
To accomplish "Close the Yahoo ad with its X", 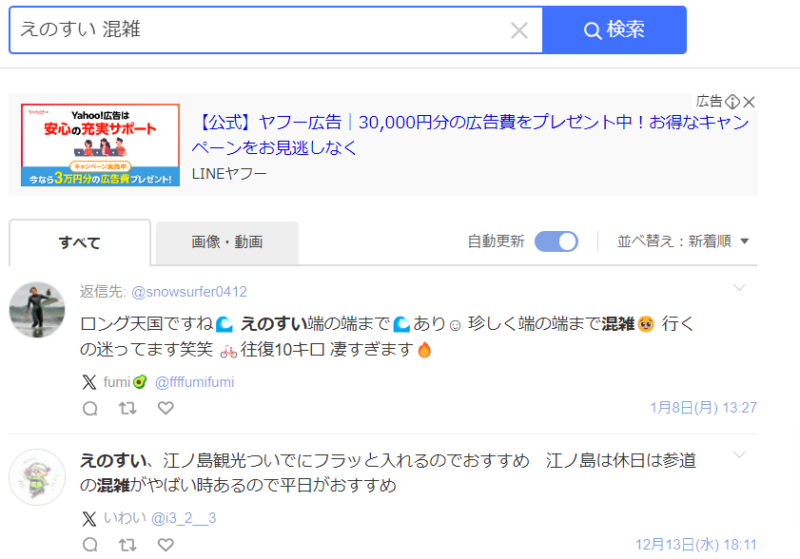I will [749, 102].
